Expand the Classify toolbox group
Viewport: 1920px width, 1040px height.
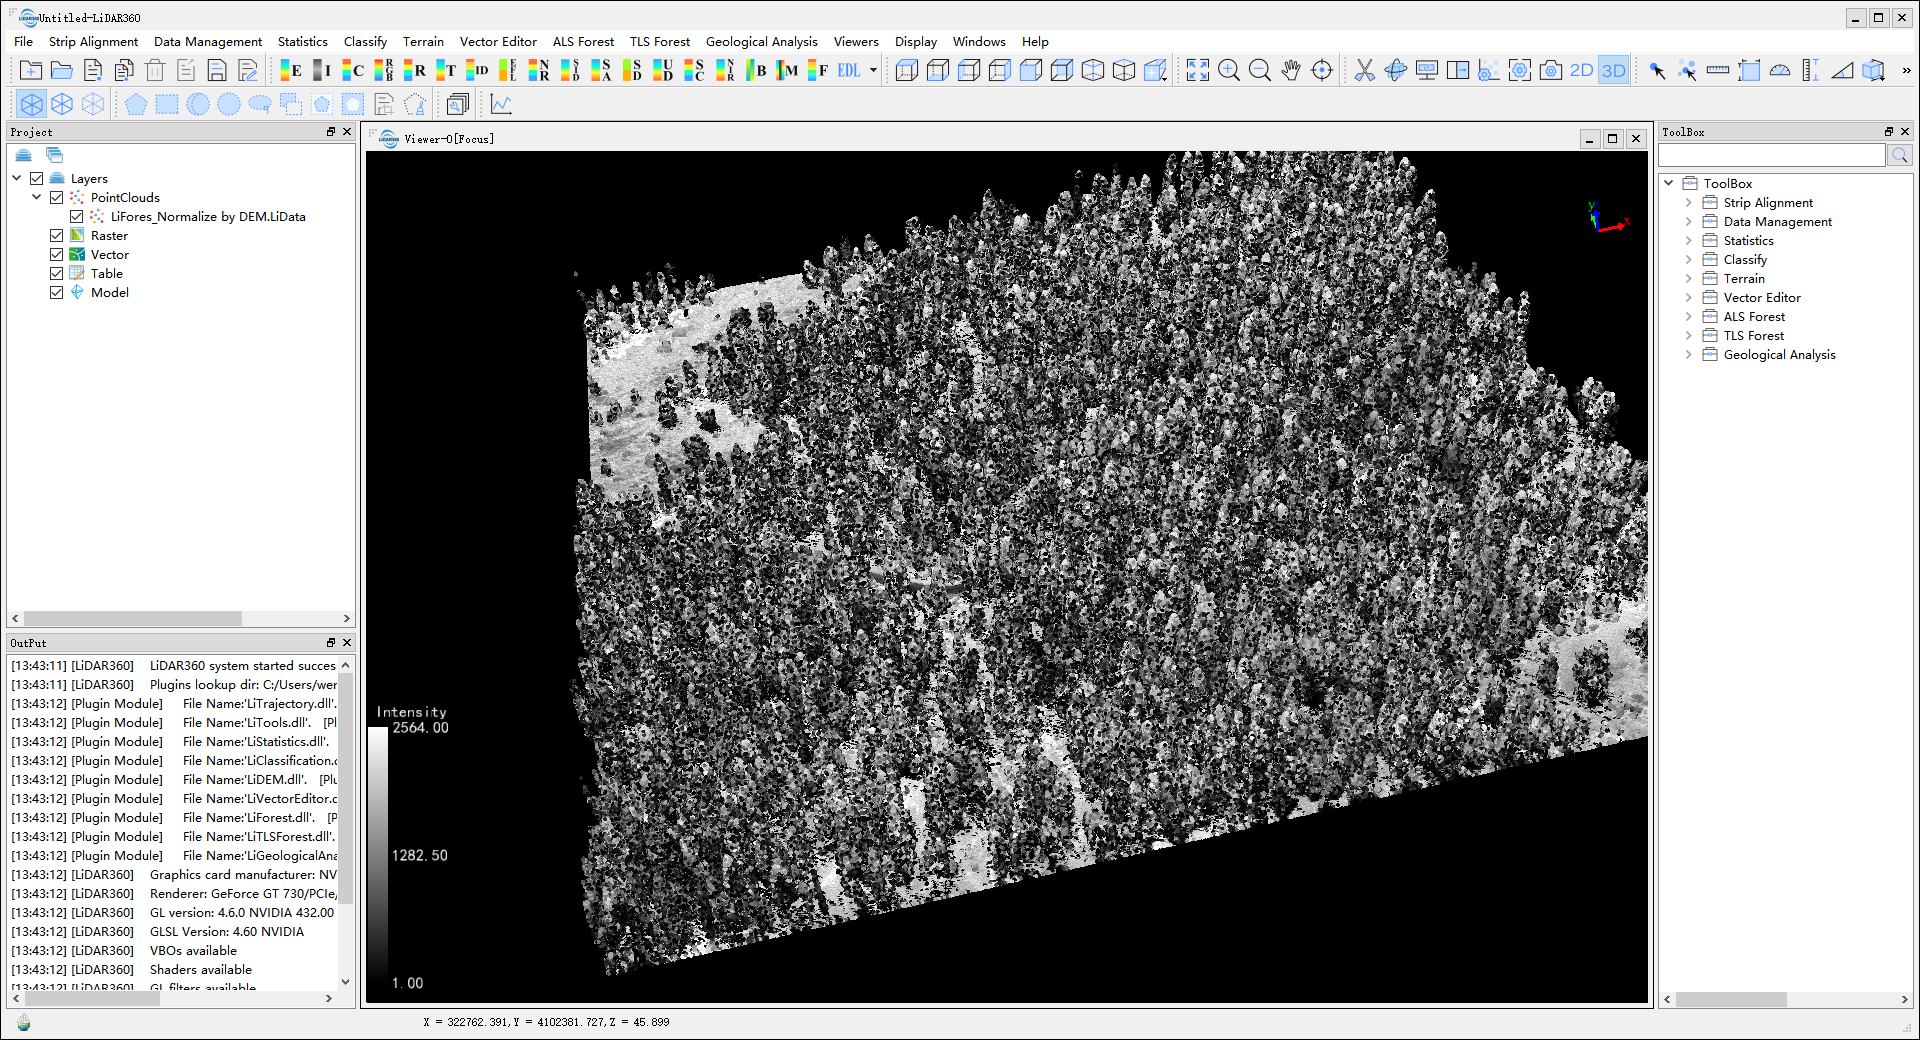pyautogui.click(x=1689, y=260)
